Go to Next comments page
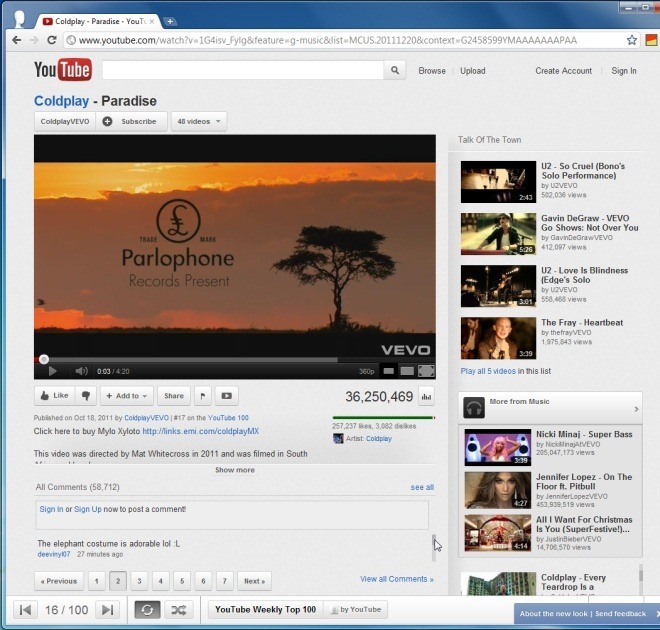This screenshot has height=630, width=660. click(254, 581)
